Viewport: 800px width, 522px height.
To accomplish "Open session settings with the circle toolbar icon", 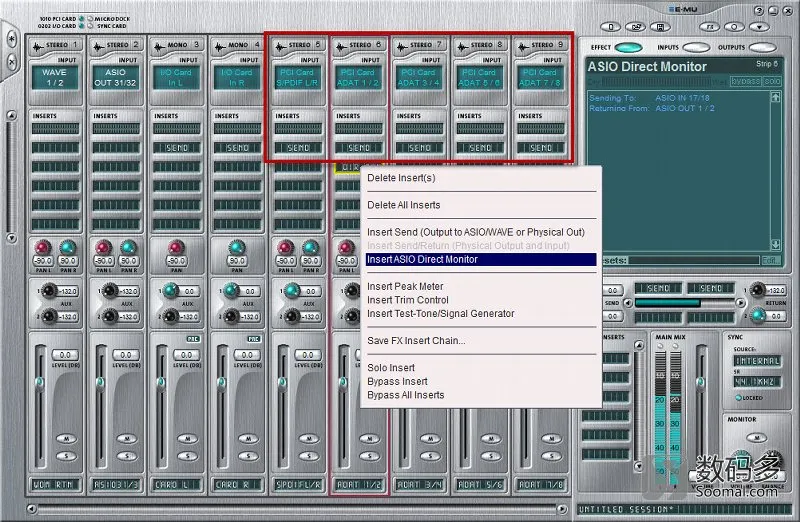I will point(734,27).
